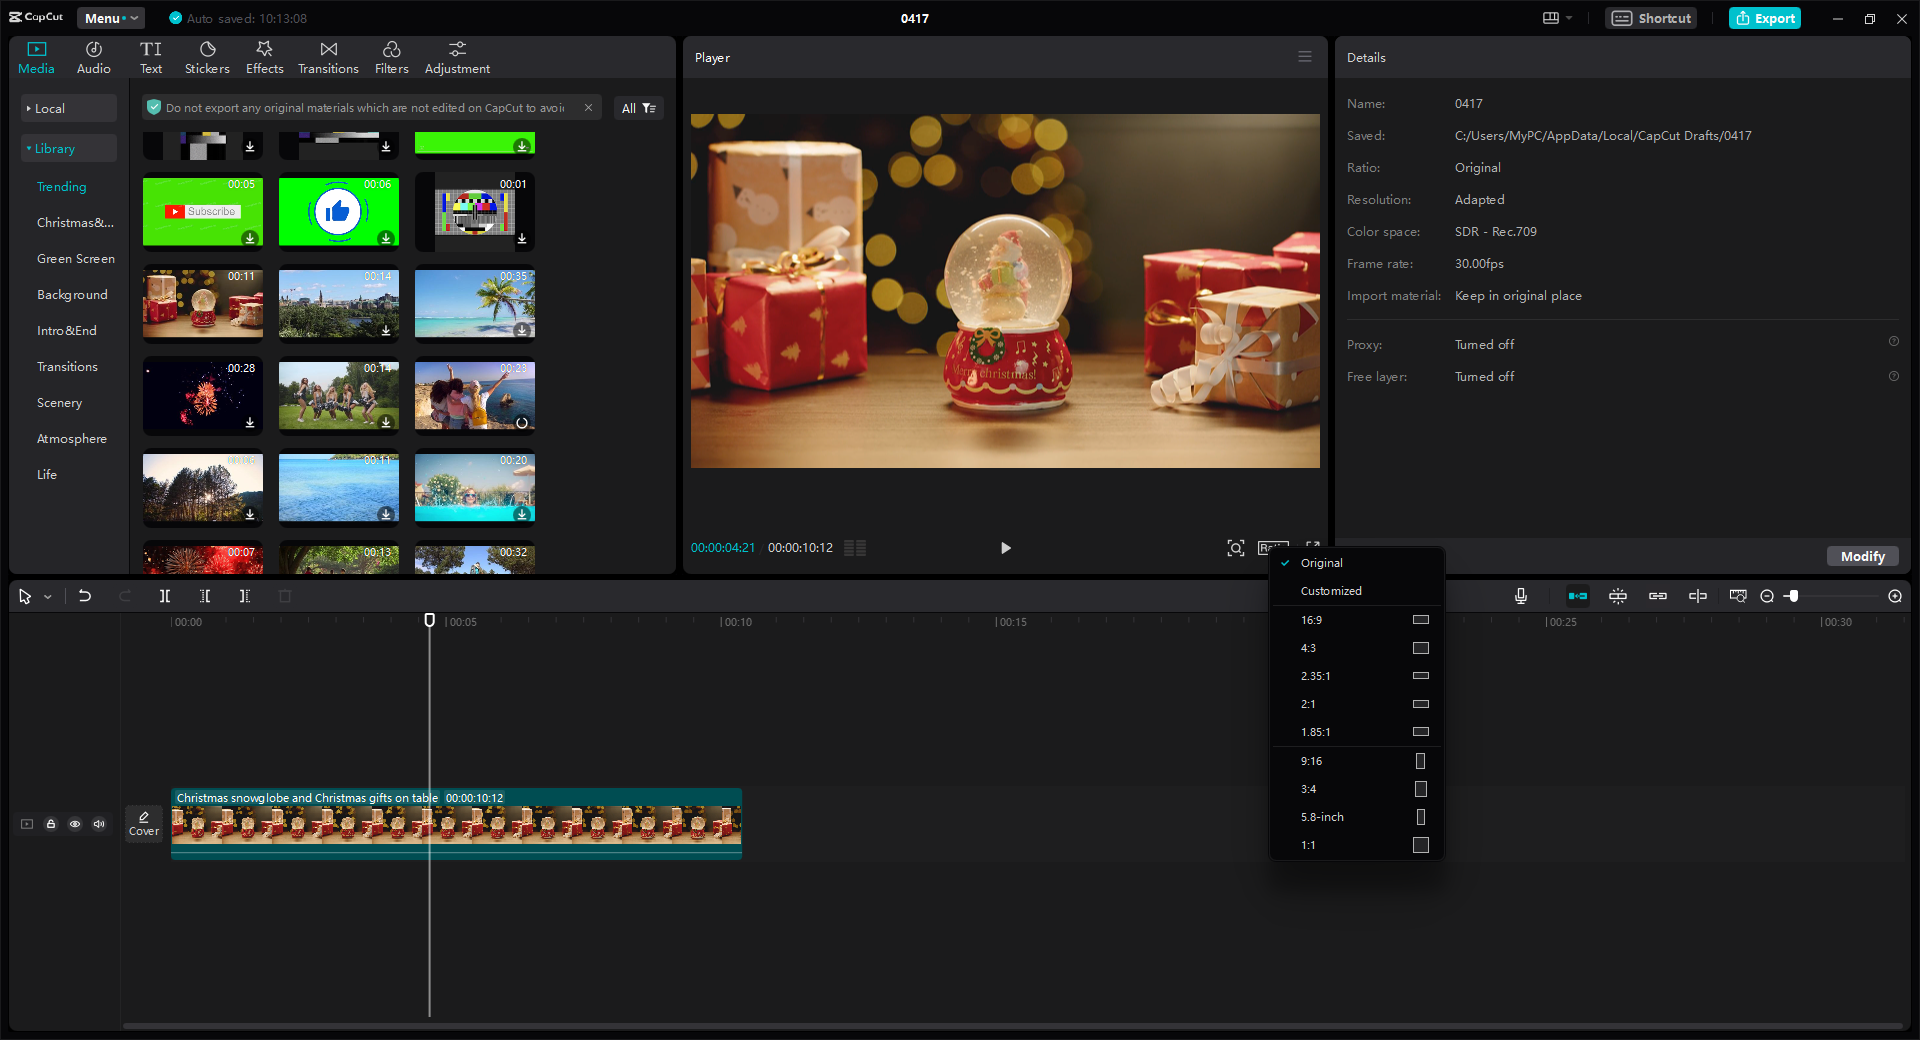Open the Menu dropdown at top left
This screenshot has height=1040, width=1920.
tap(110, 17)
